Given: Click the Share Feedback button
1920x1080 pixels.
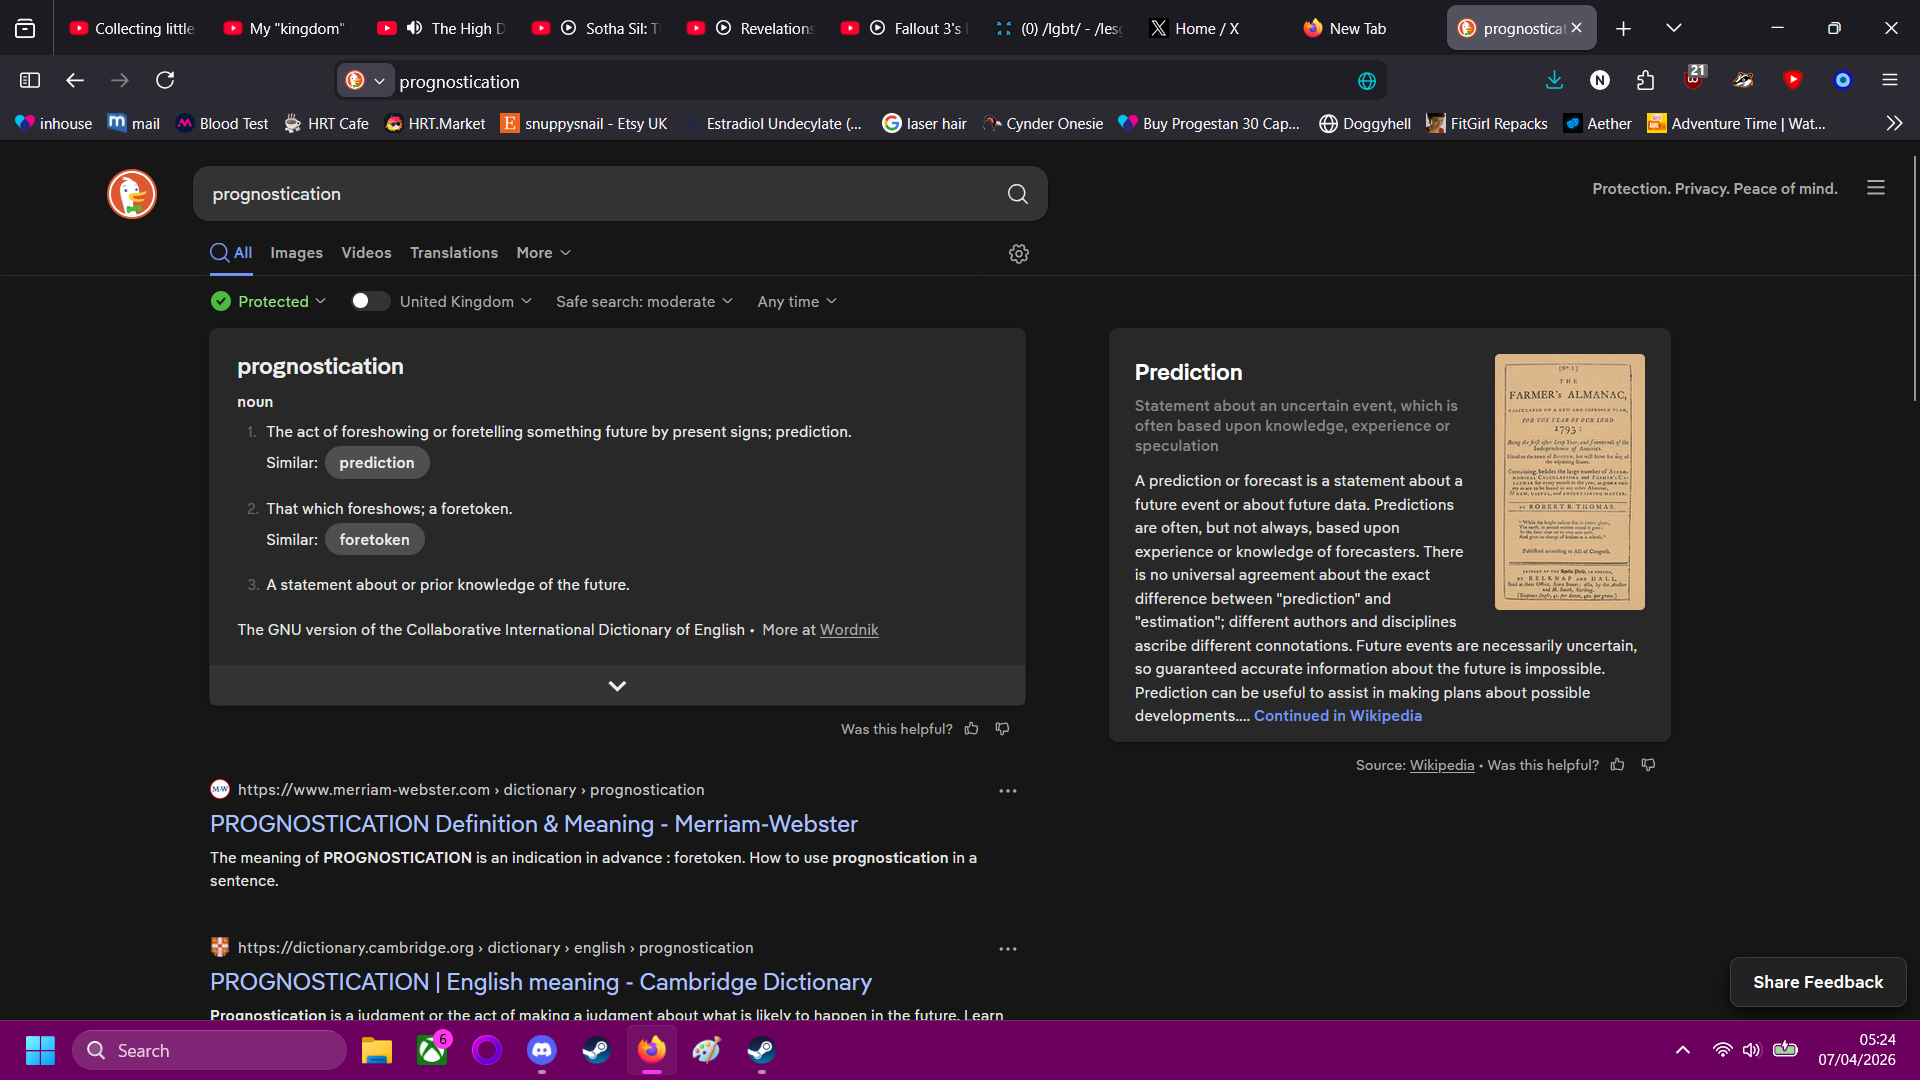Looking at the screenshot, I should [x=1817, y=982].
